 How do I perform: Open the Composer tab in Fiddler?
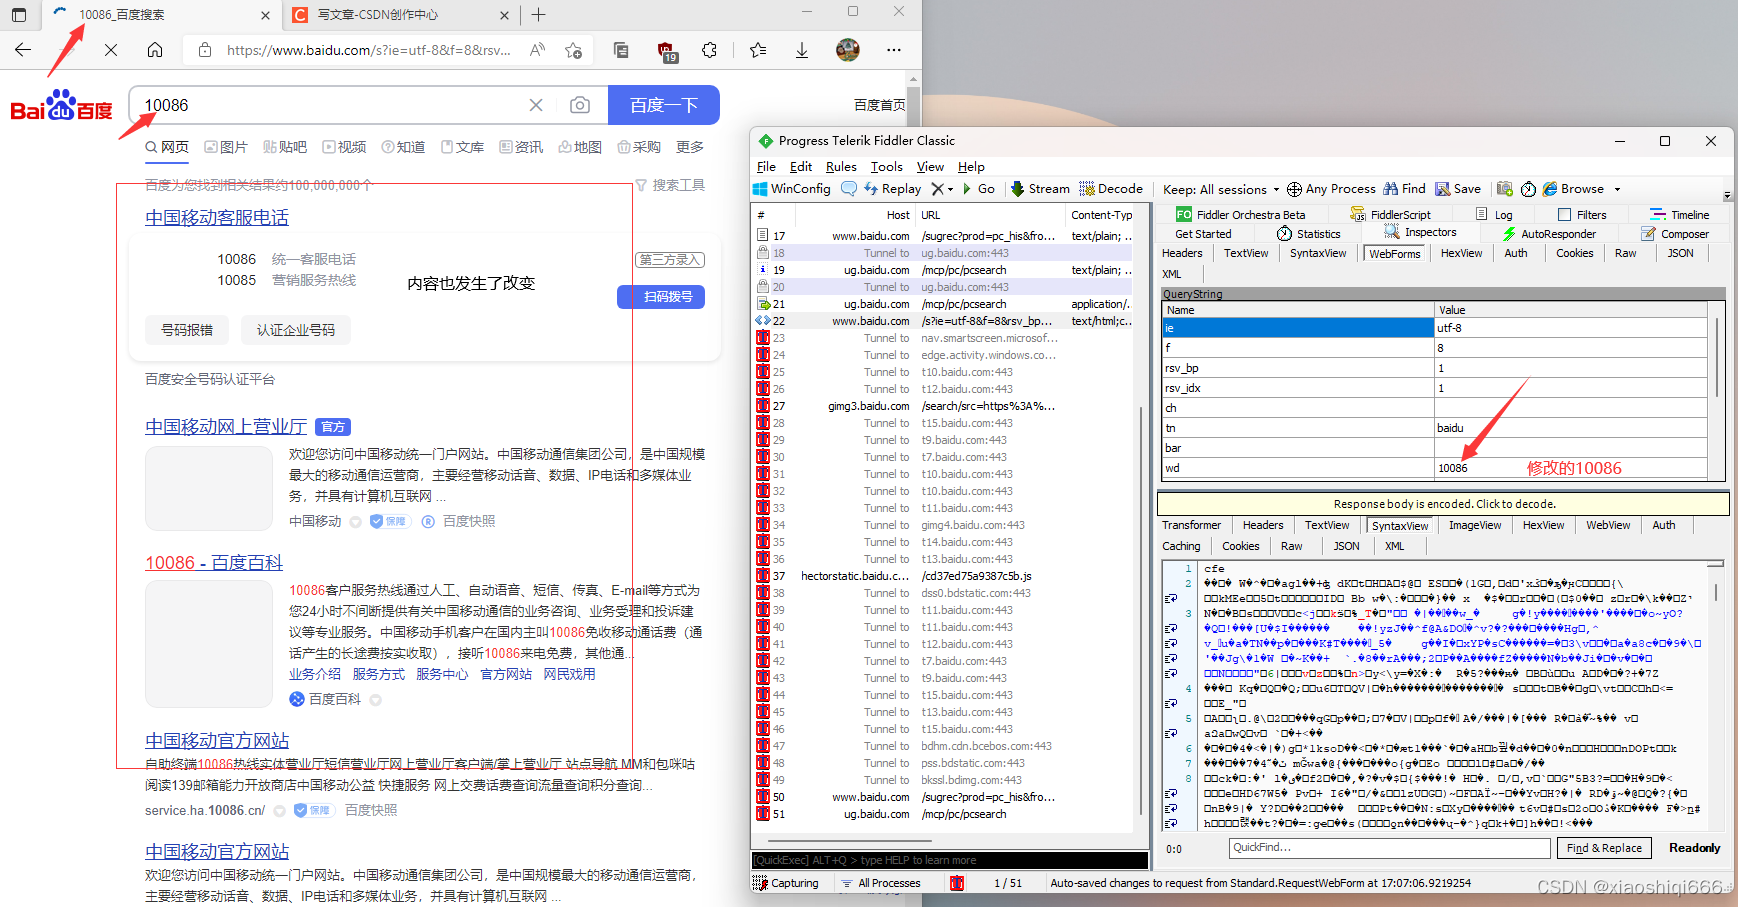point(1675,234)
